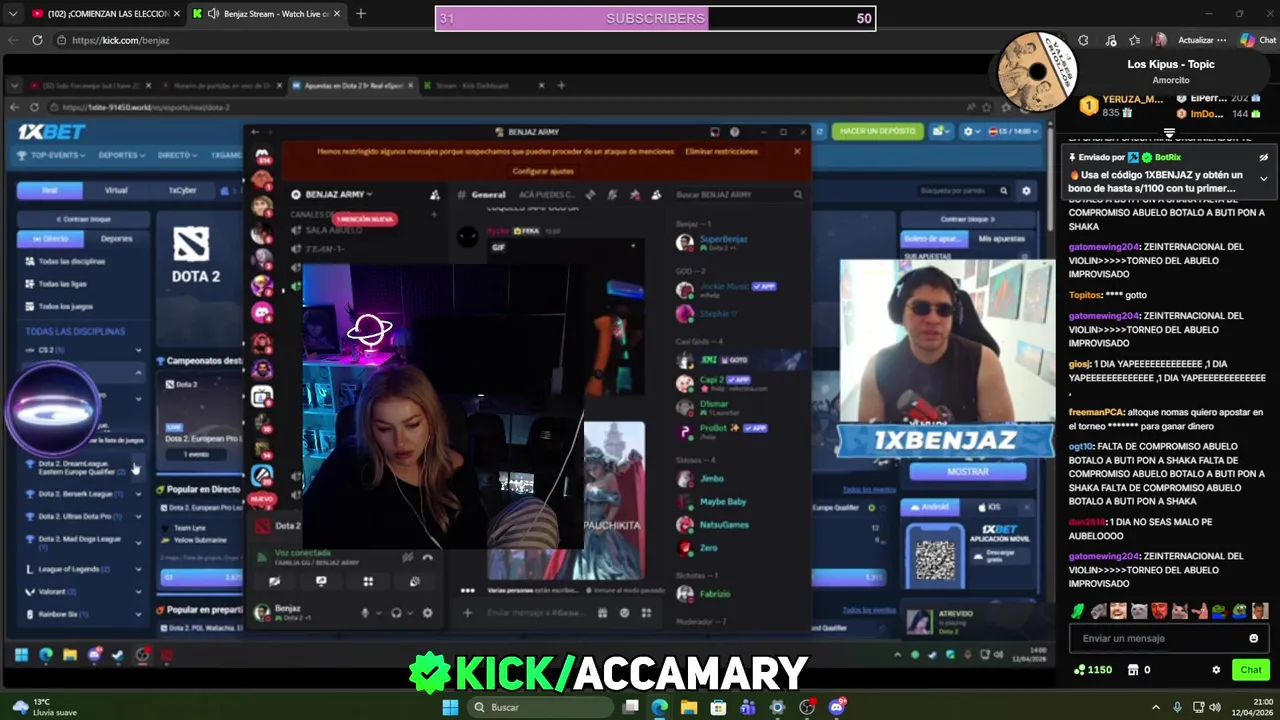Image resolution: width=1280 pixels, height=720 pixels.
Task: Open Copilot Chat in browser toolbar
Action: coord(1257,40)
